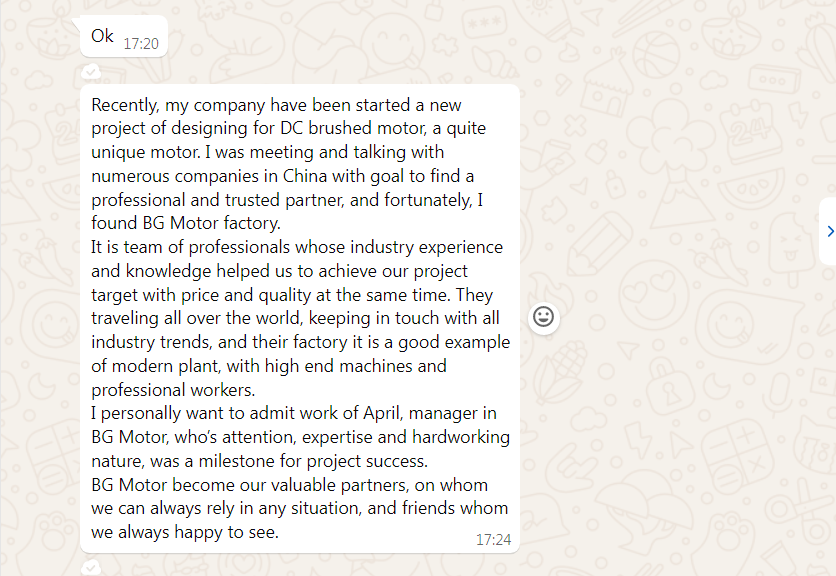Viewport: 836px width, 576px height.
Task: Click the "Ok" message text
Action: click(x=102, y=36)
